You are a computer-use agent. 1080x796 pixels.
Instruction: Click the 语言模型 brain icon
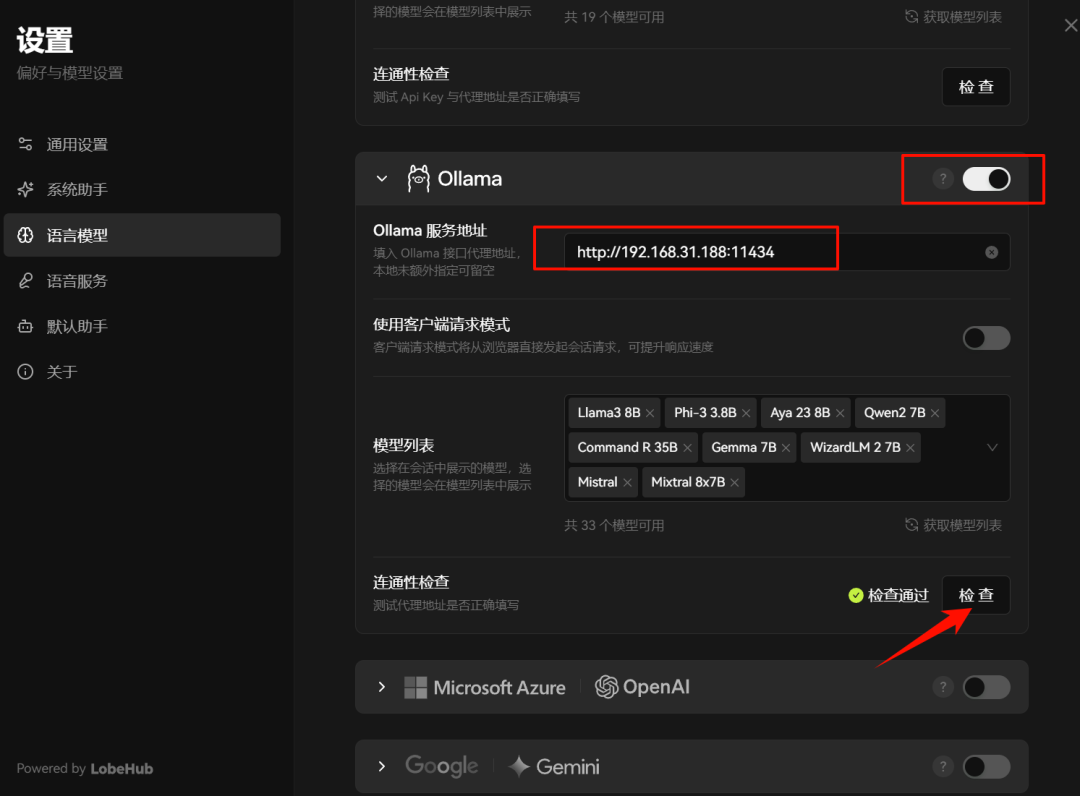click(25, 235)
